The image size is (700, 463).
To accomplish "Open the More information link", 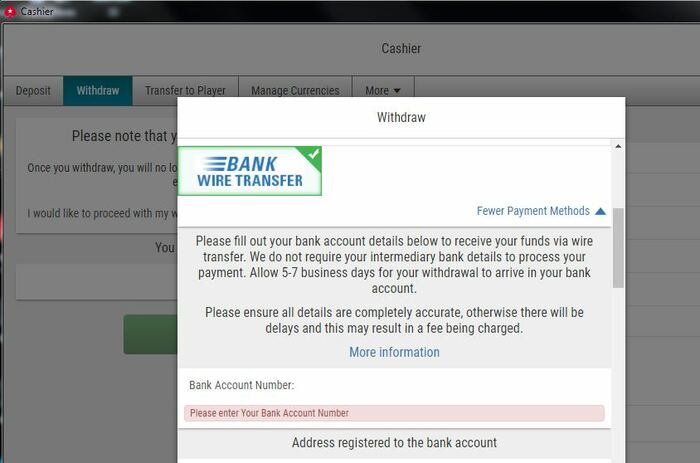I will 394,352.
